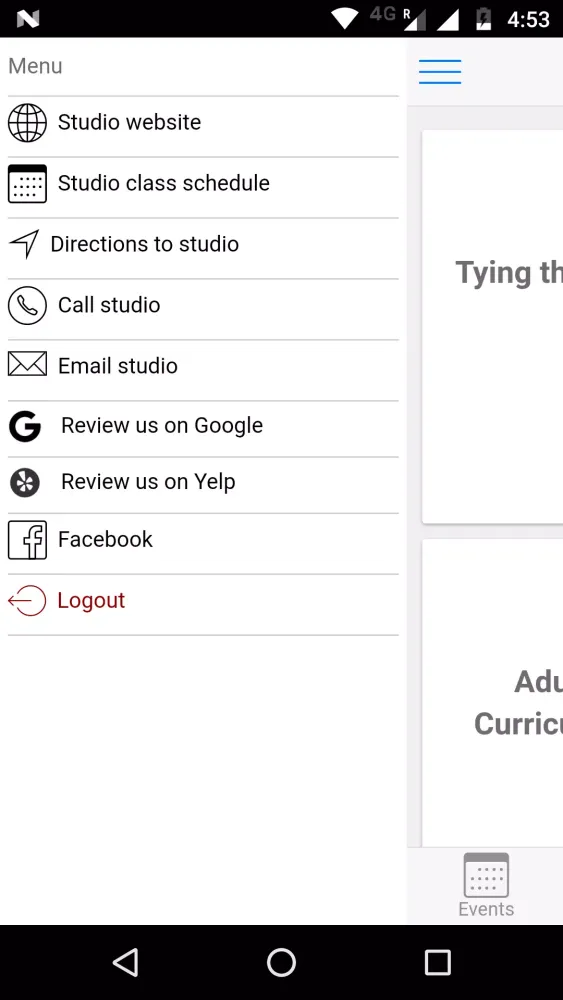Tap the navigation arrow icon for directions
This screenshot has width=563, height=1000.
(24, 244)
